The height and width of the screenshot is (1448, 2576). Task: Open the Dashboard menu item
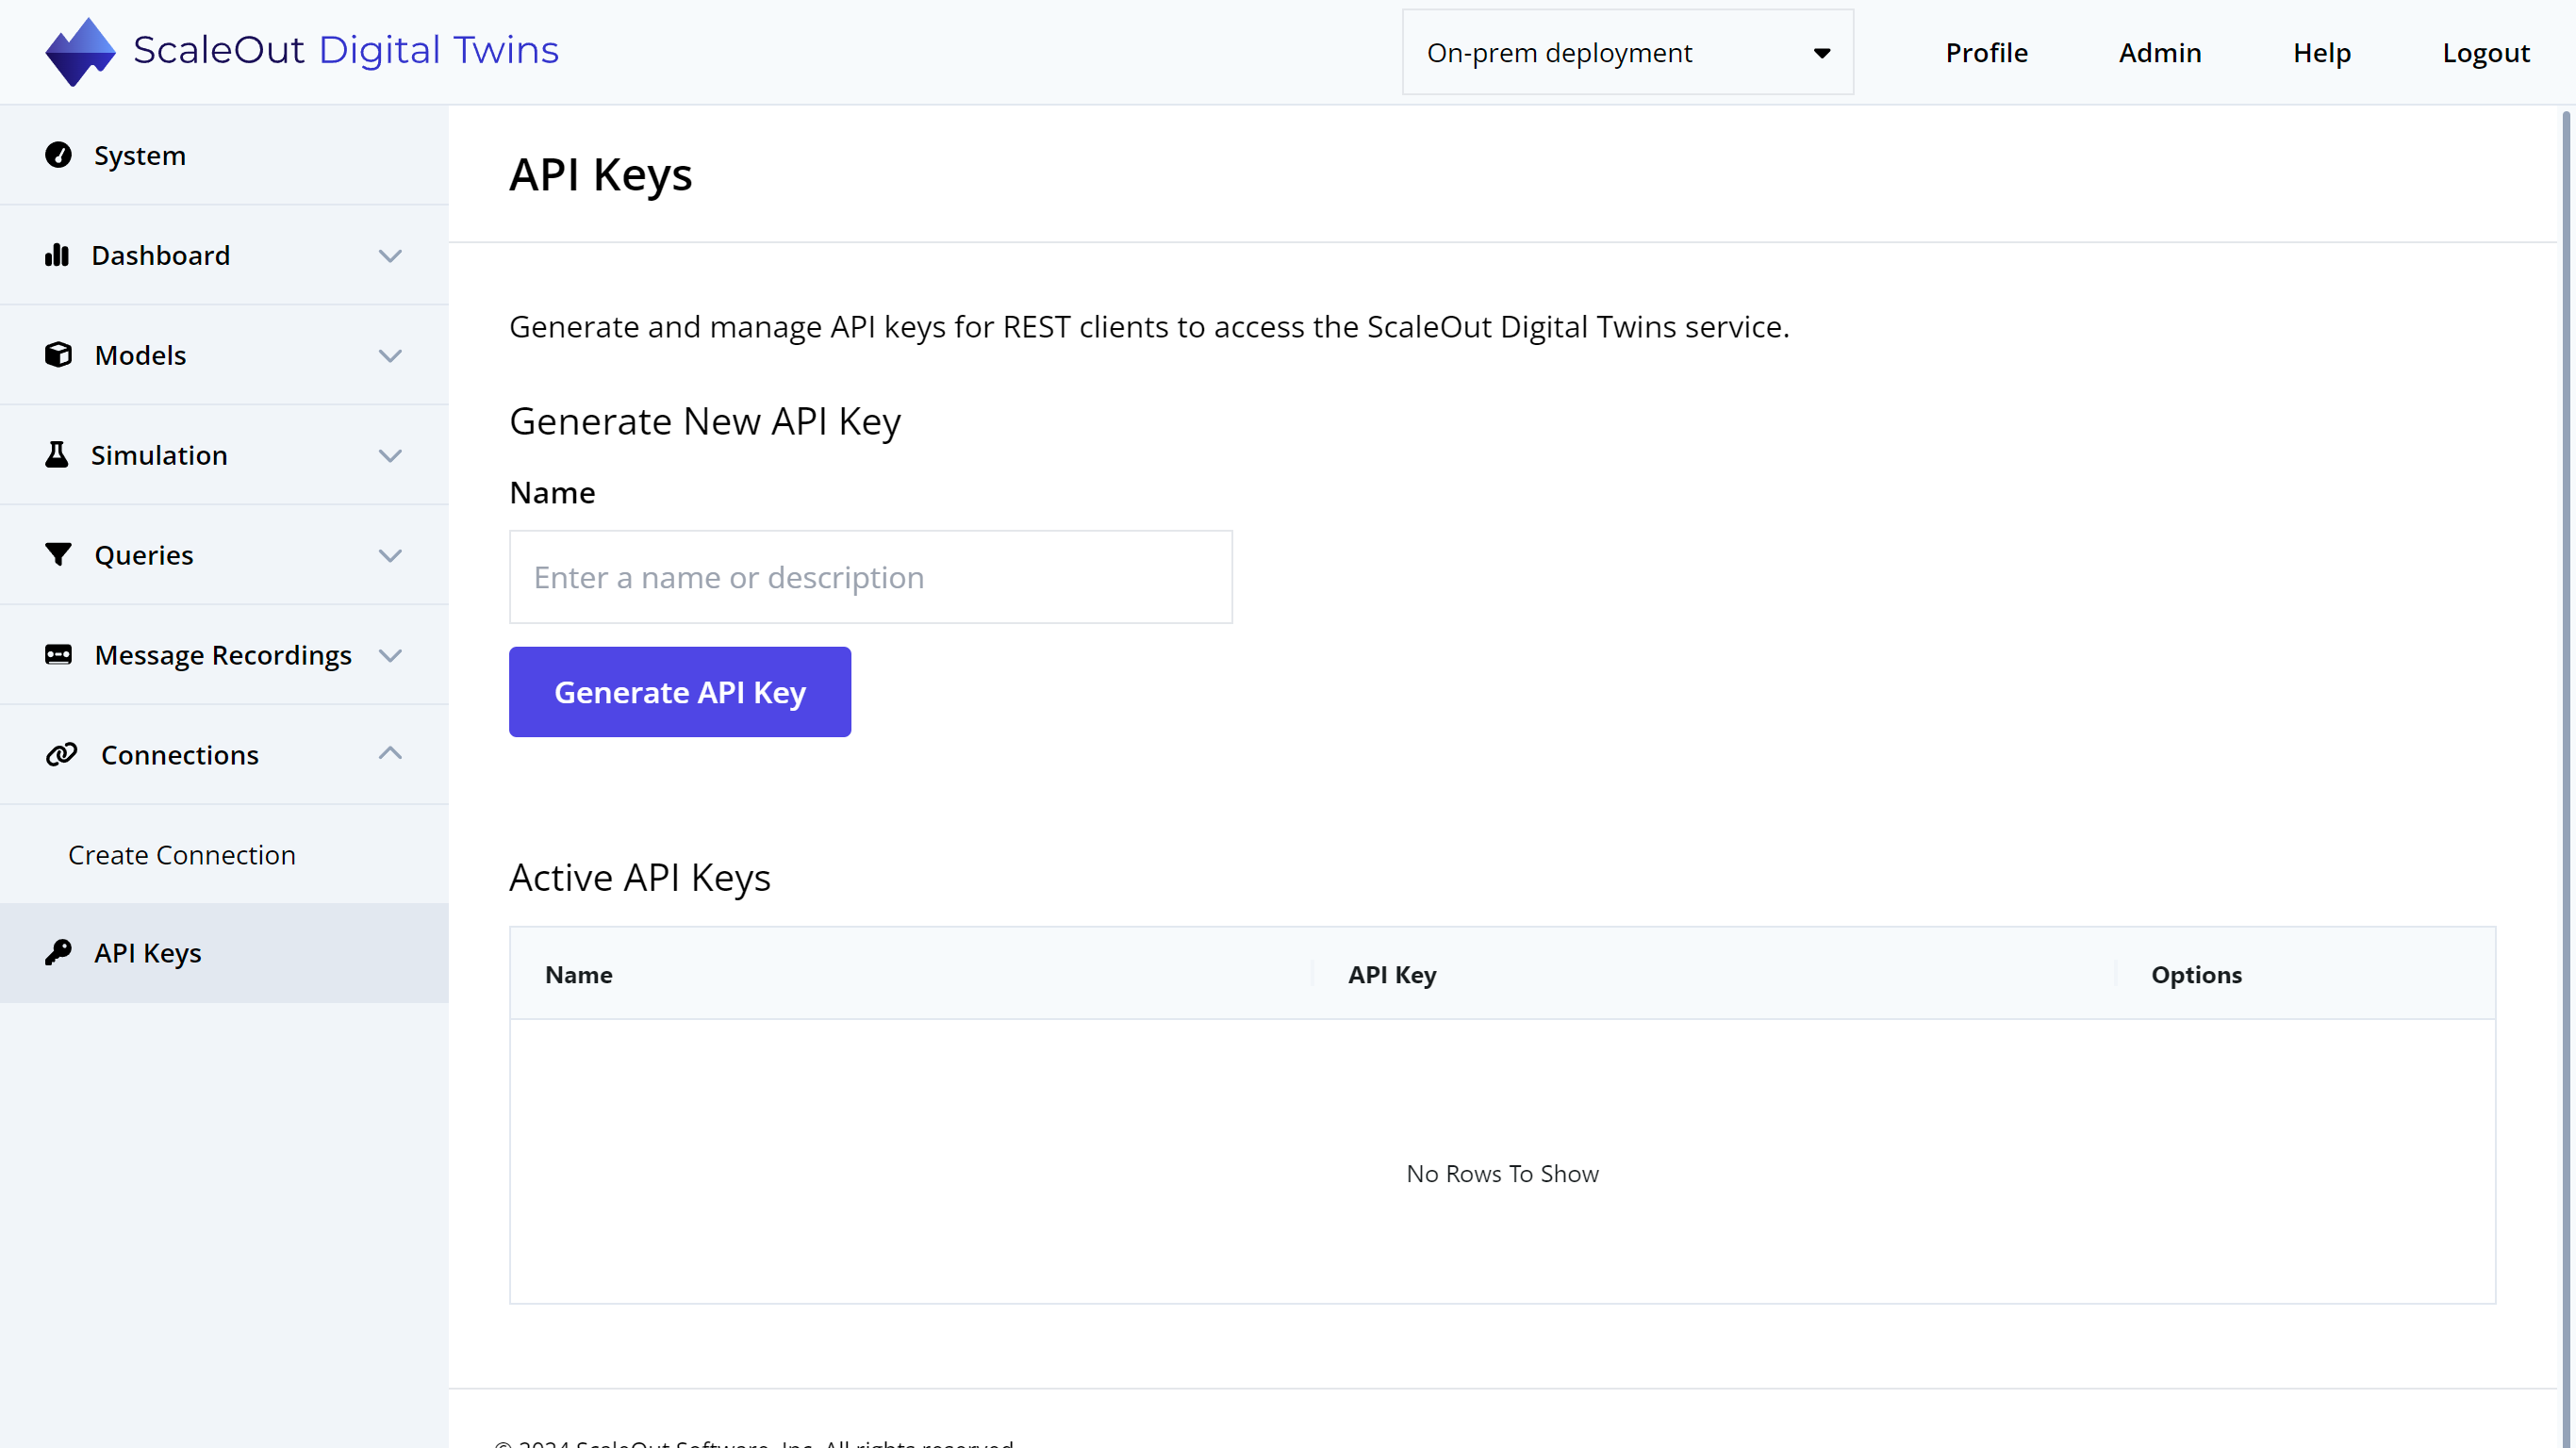point(224,255)
